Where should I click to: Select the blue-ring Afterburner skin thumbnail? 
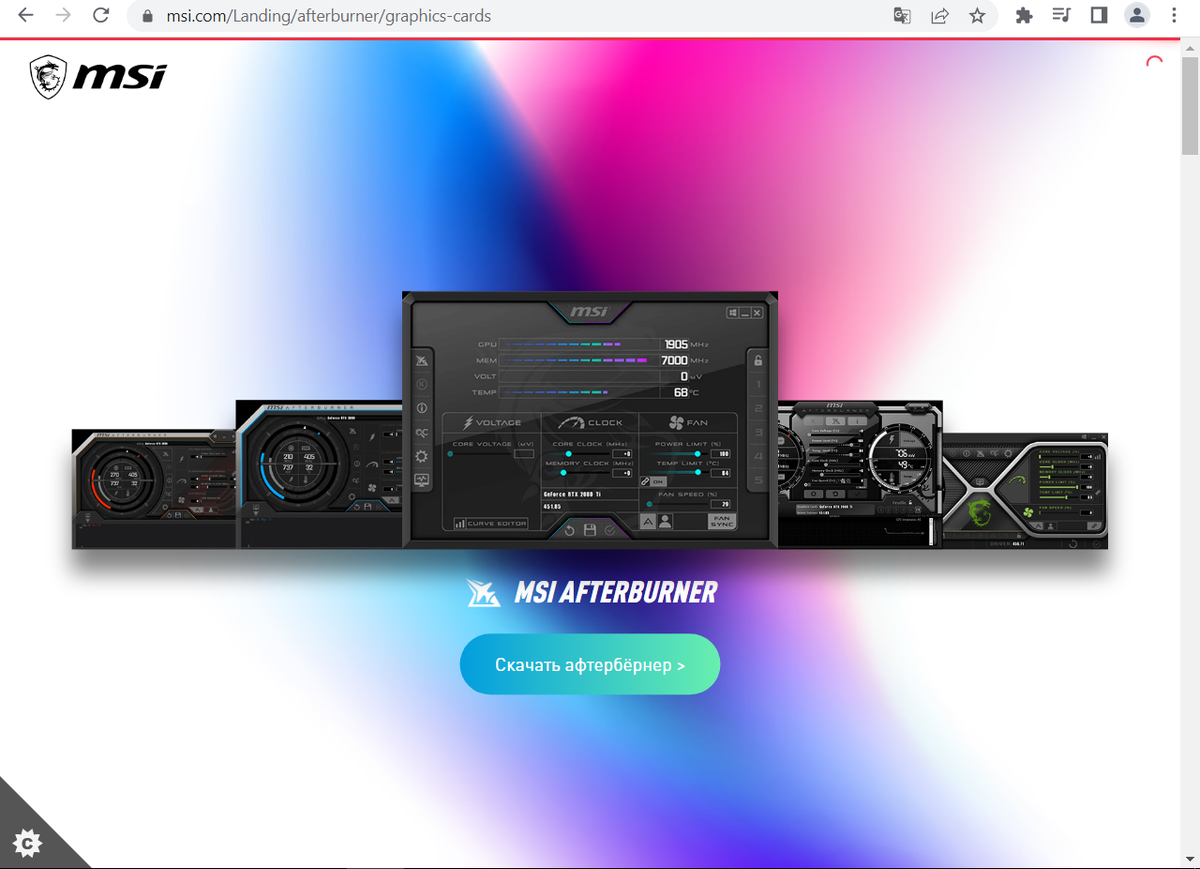pos(319,474)
